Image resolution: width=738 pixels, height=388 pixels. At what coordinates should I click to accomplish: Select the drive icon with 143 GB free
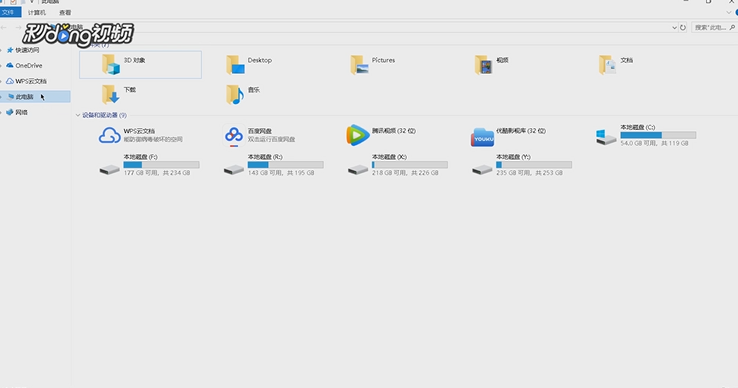coord(234,169)
